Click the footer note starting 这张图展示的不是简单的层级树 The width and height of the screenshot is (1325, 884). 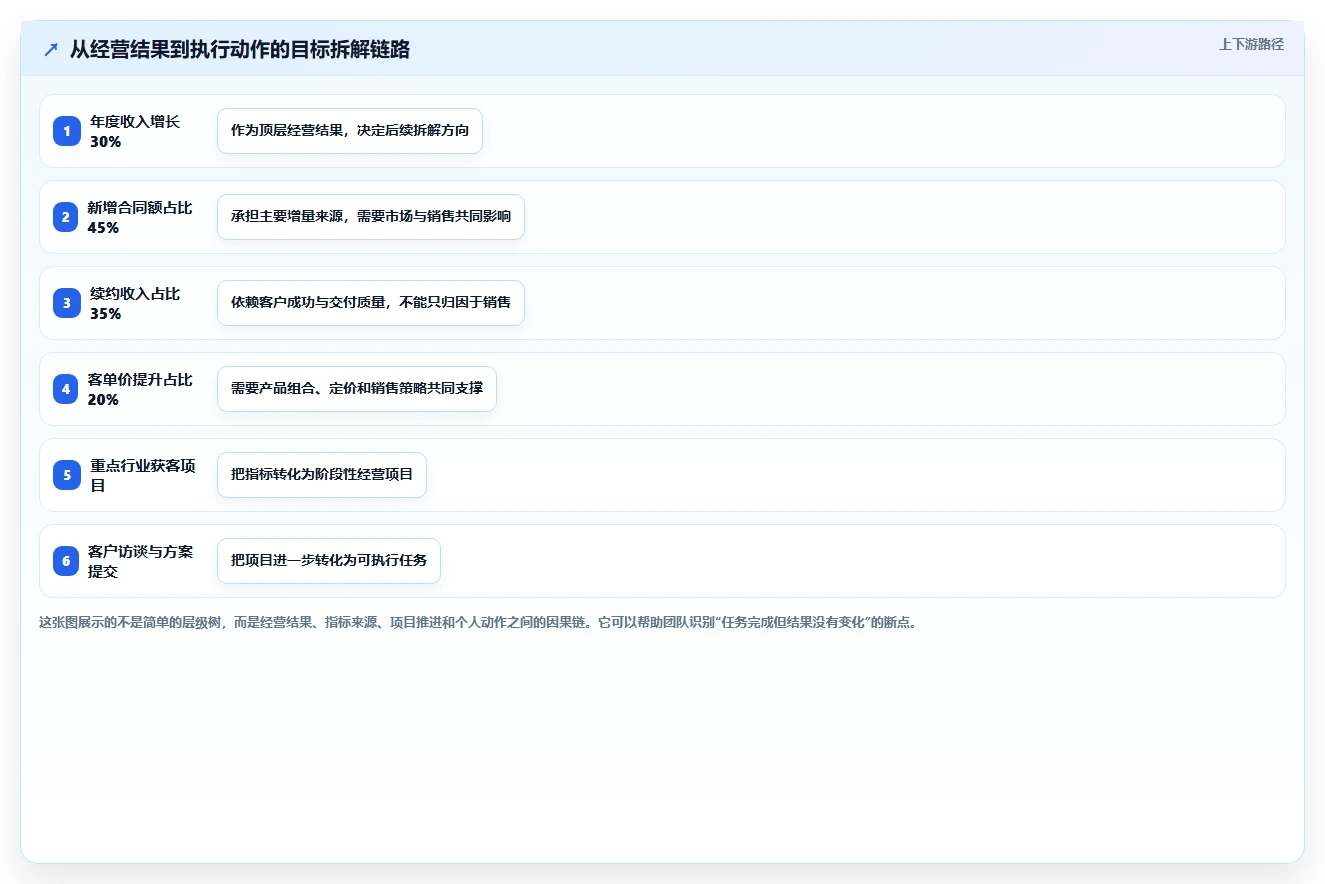(478, 622)
